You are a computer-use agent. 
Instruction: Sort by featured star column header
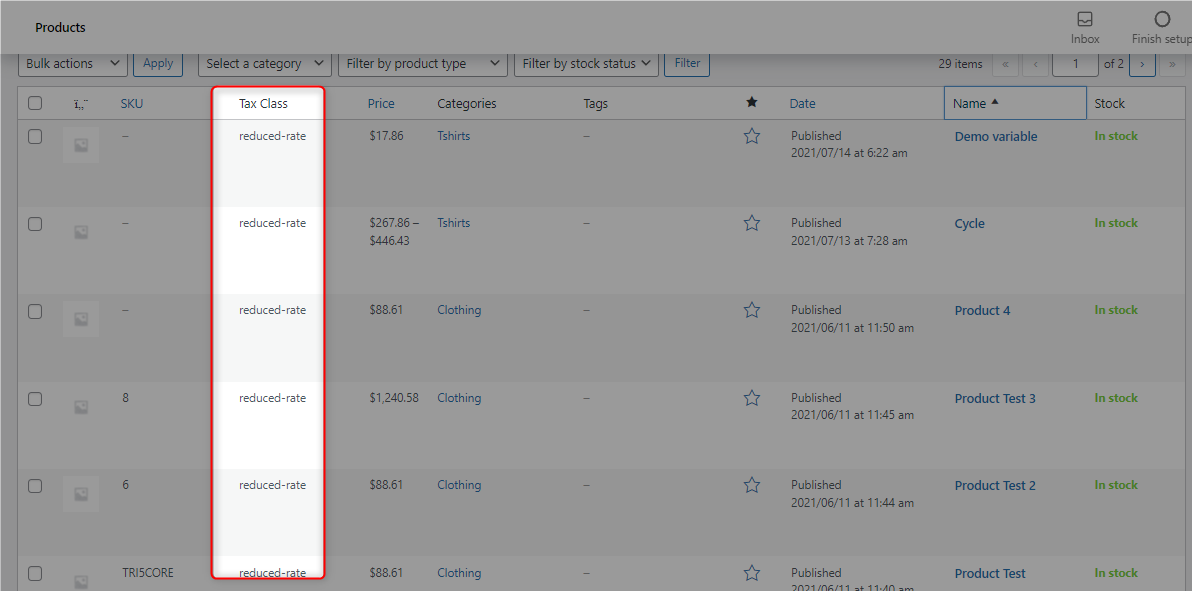752,103
